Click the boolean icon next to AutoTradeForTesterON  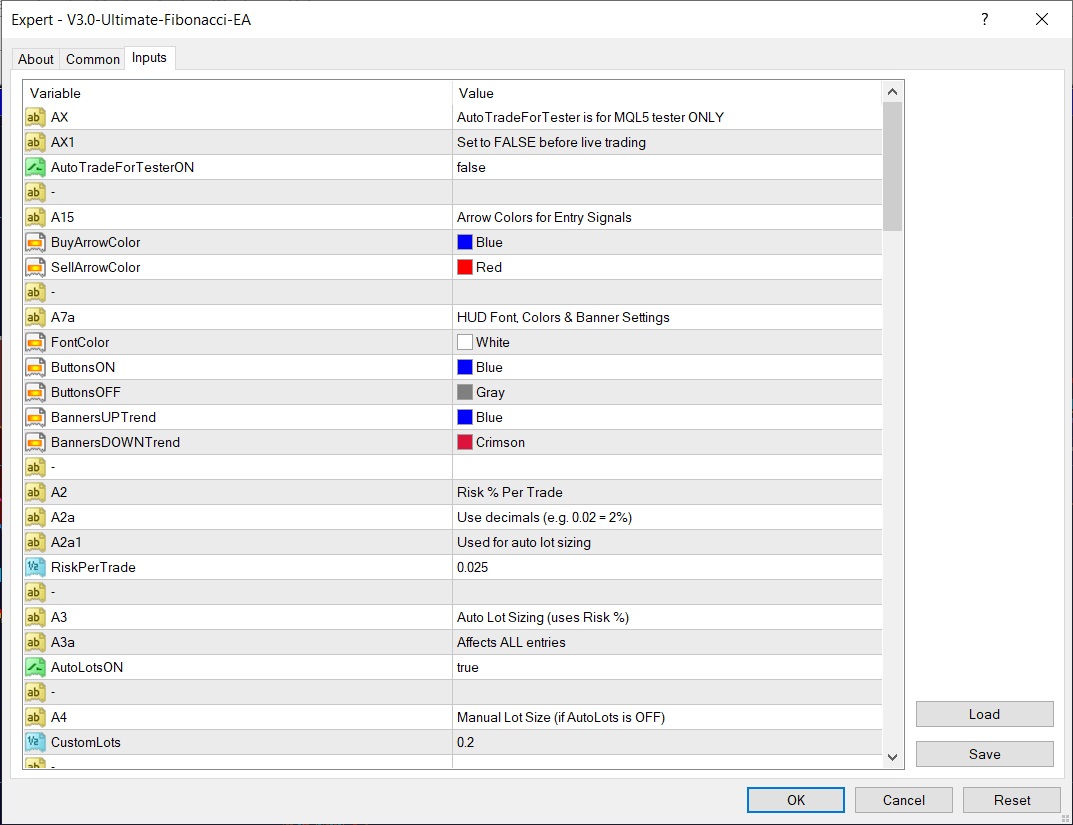coord(35,167)
